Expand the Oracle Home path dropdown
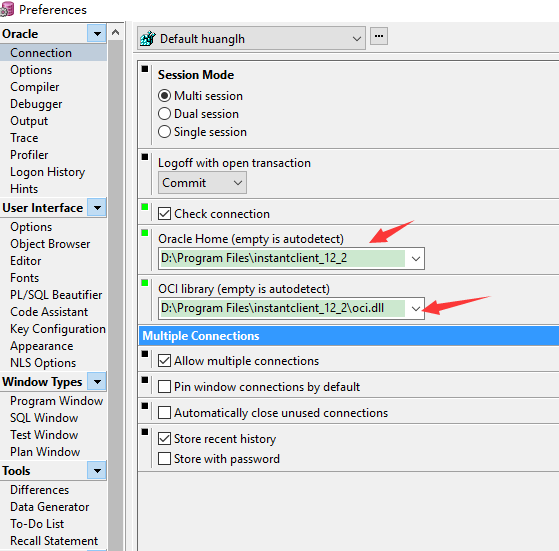Viewport: 559px width, 551px height. 416,258
